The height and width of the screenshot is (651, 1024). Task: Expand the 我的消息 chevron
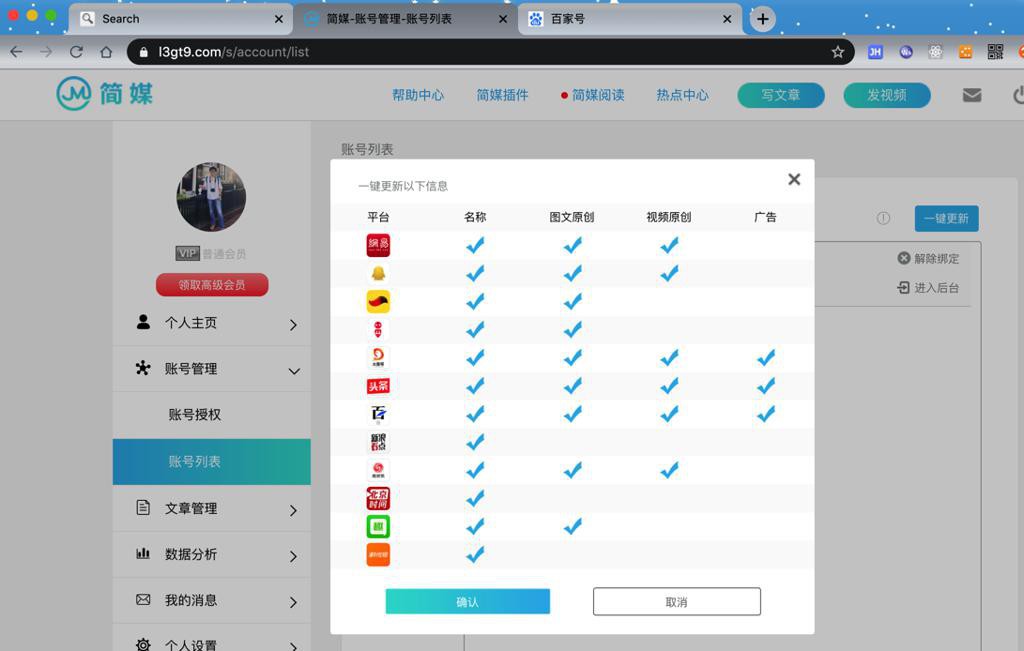point(293,602)
